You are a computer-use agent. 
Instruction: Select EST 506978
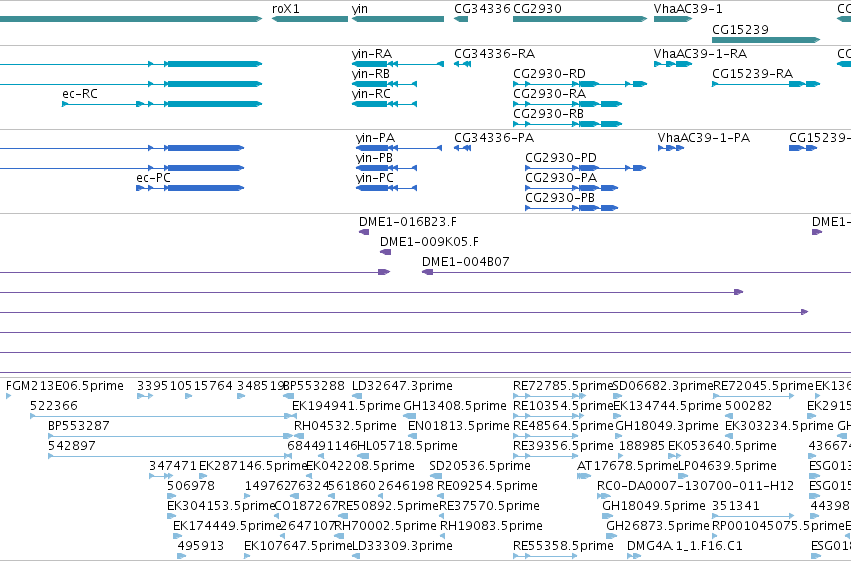tap(172, 496)
